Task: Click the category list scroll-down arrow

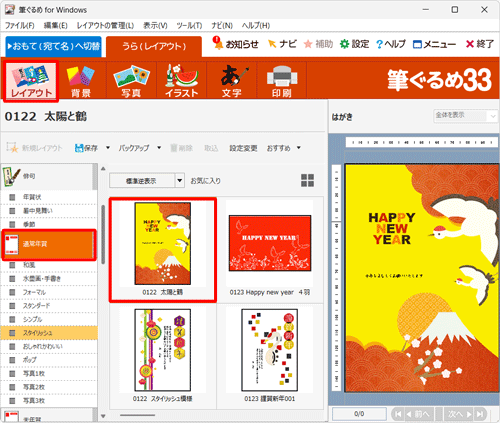Action: (x=103, y=416)
